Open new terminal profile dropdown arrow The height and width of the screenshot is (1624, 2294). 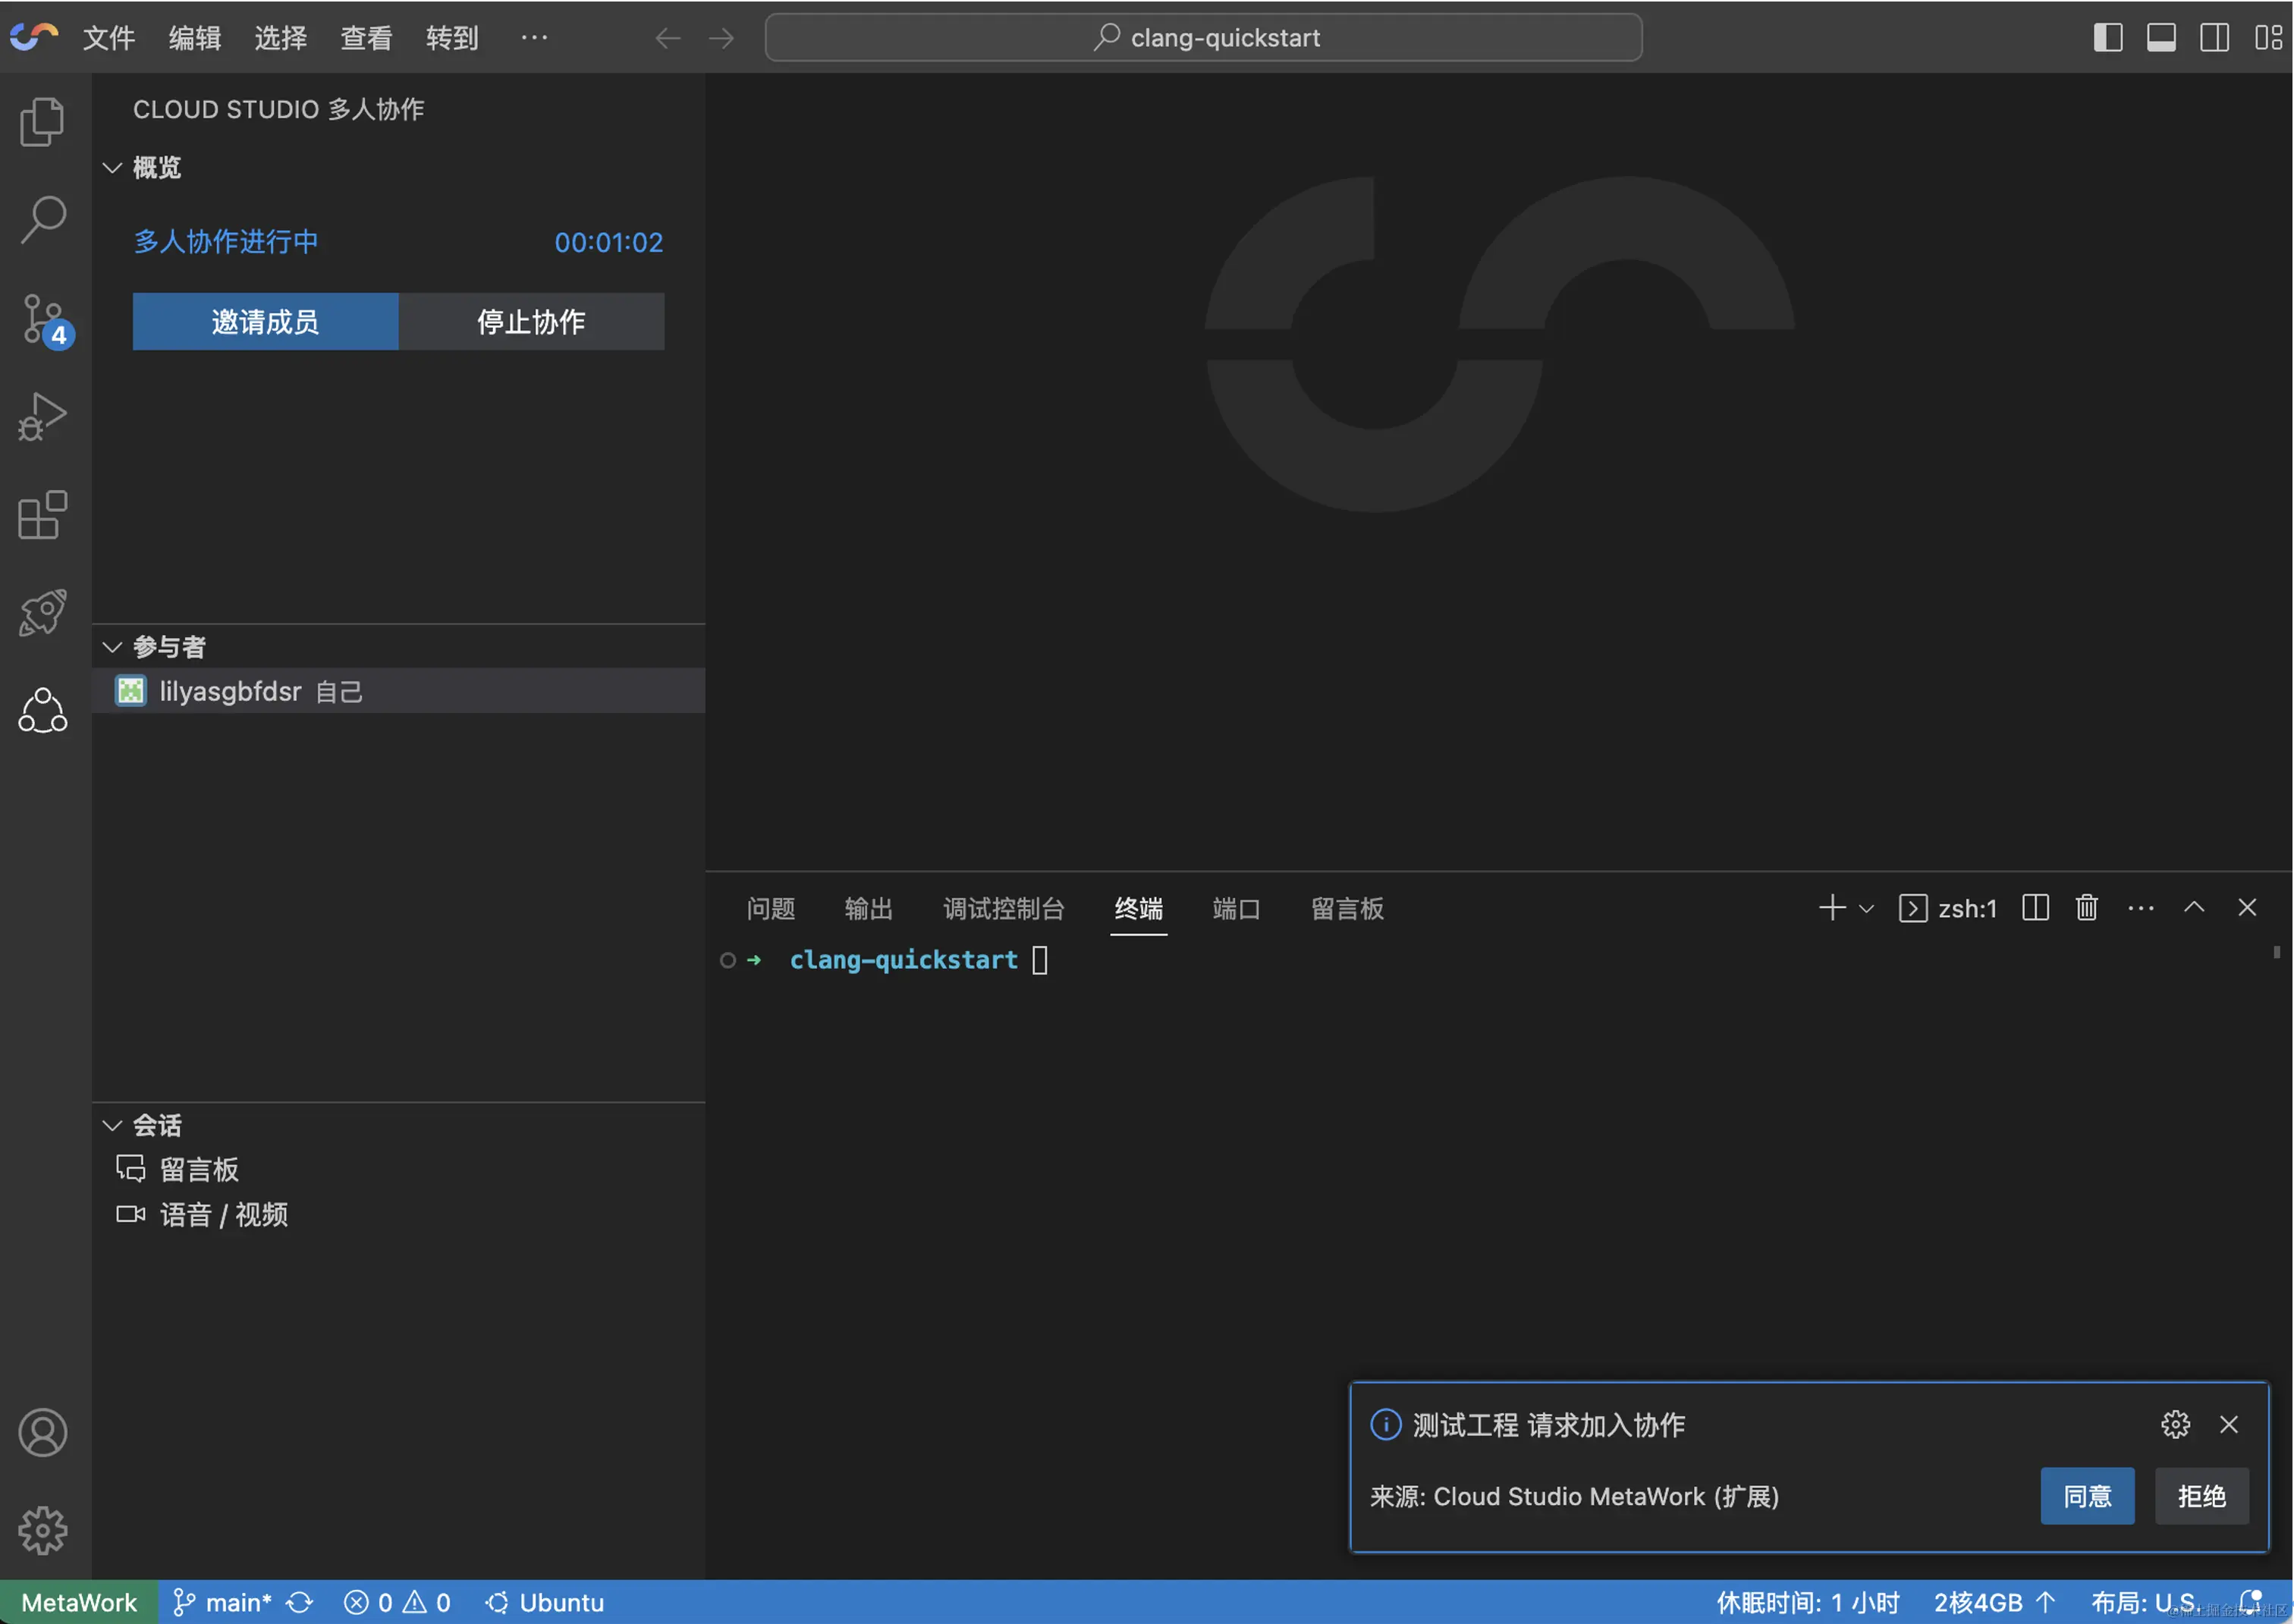tap(1866, 908)
